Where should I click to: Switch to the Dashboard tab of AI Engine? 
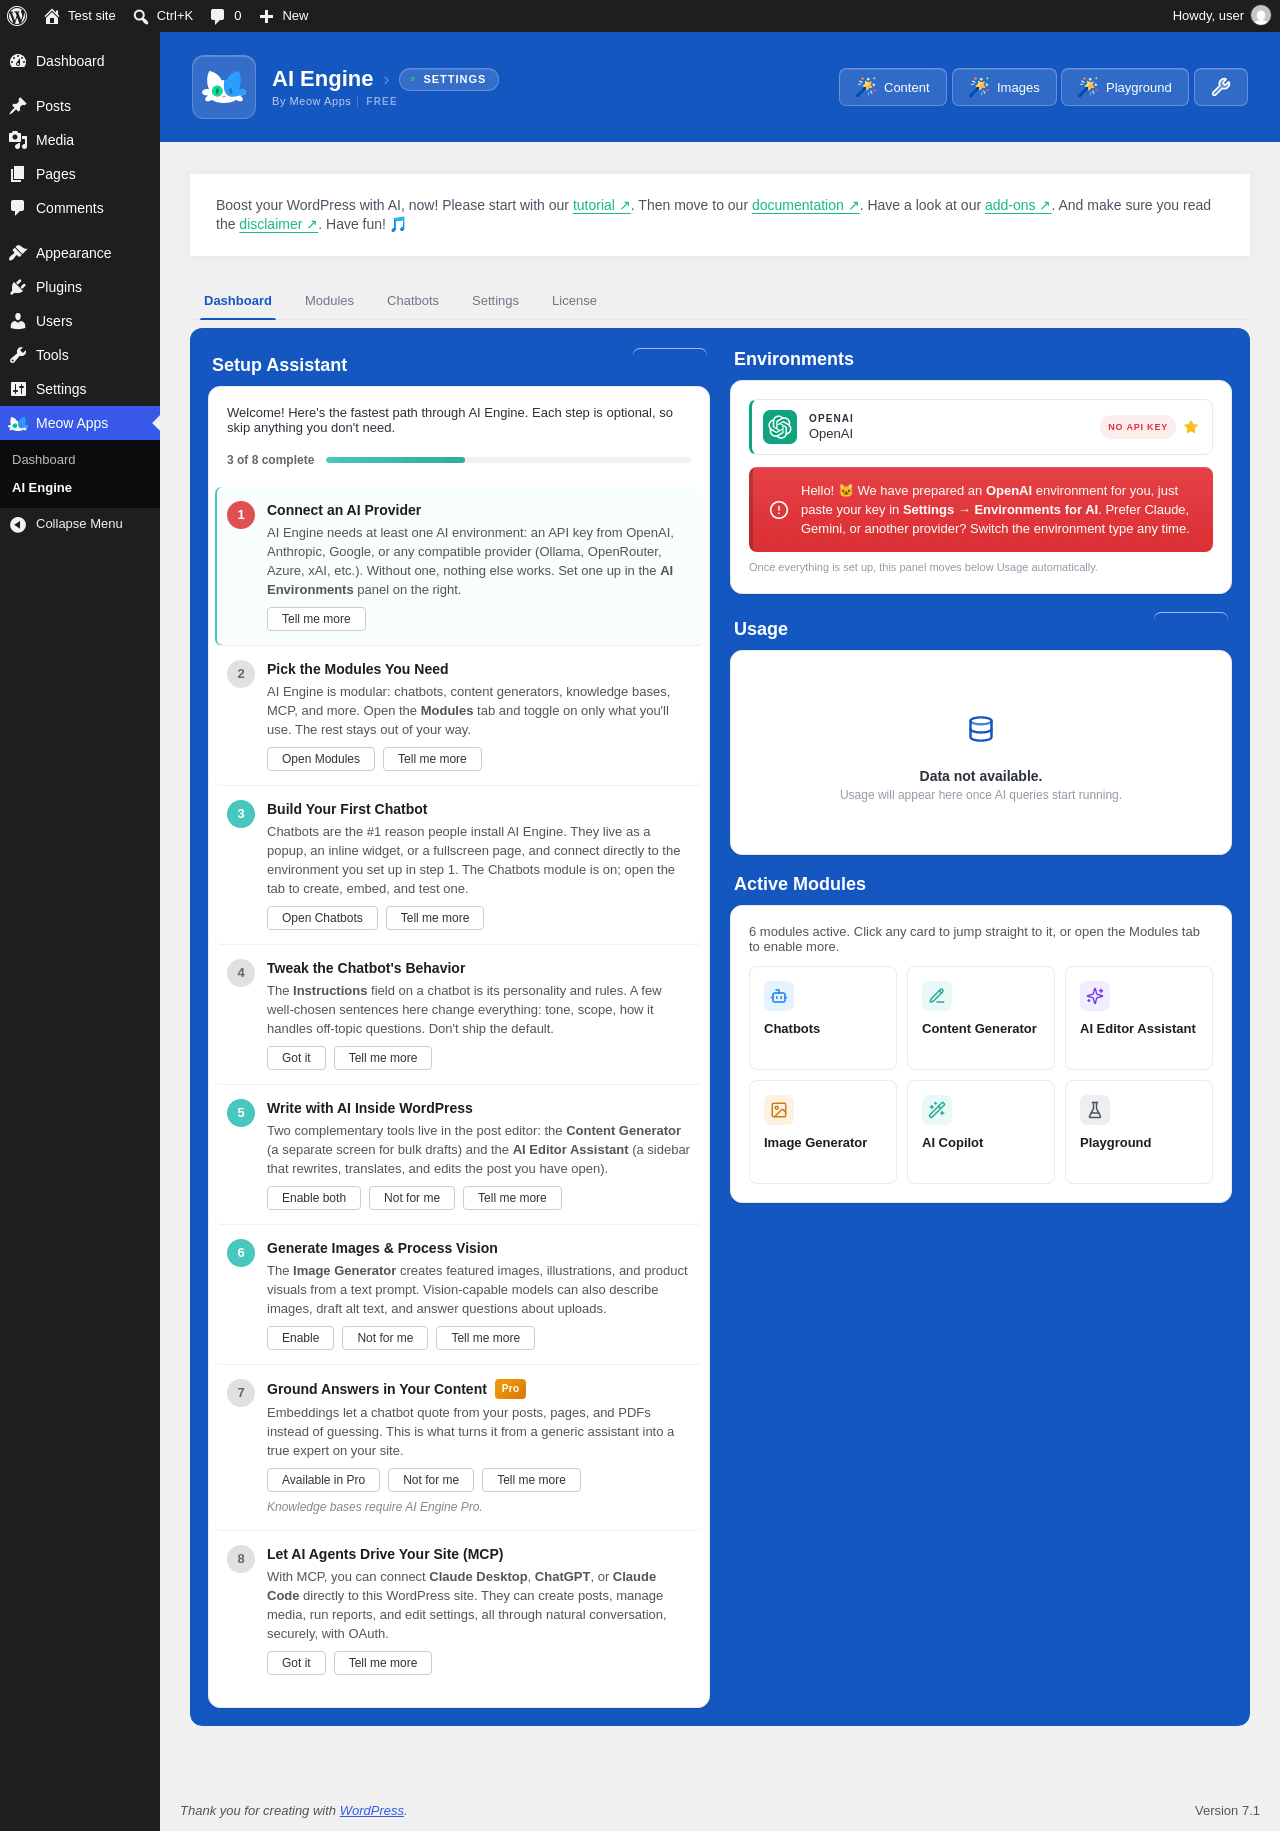click(x=238, y=301)
